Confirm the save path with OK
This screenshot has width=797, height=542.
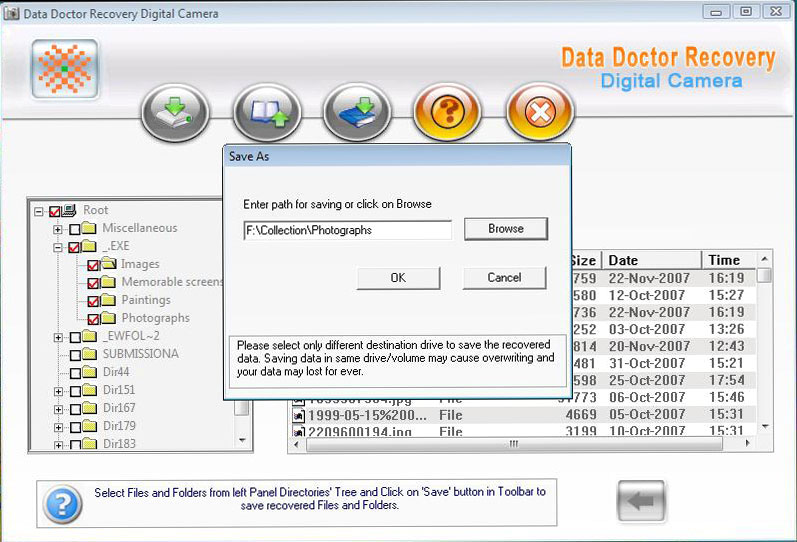pyautogui.click(x=398, y=278)
